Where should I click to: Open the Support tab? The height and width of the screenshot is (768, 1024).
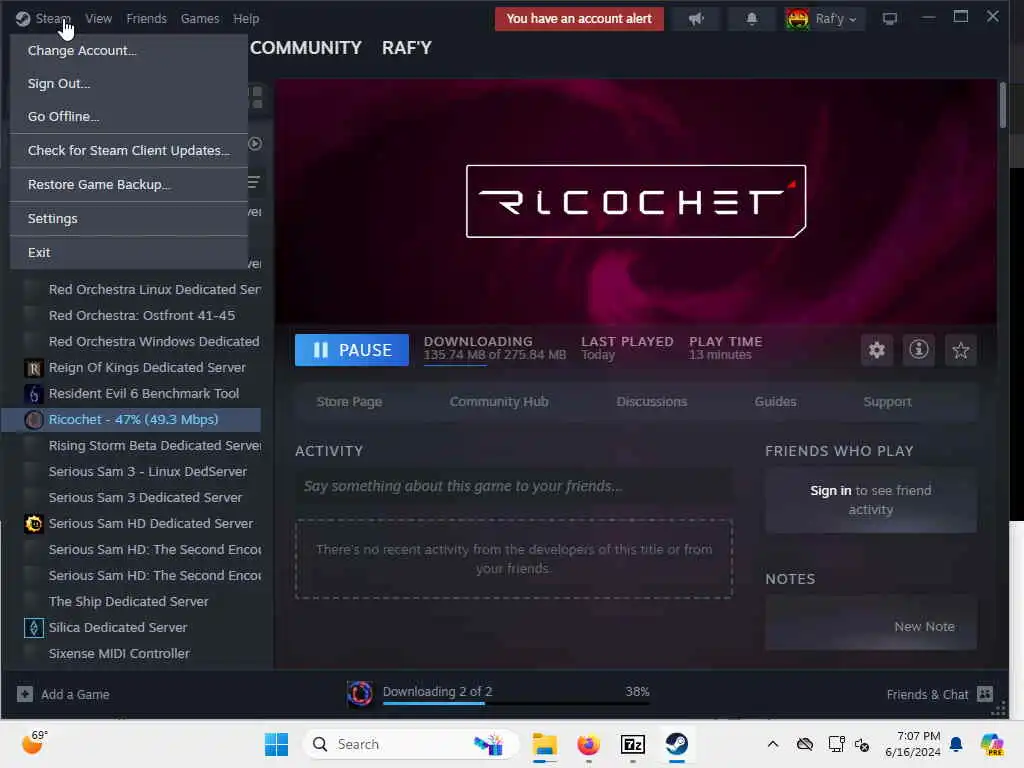pyautogui.click(x=887, y=402)
